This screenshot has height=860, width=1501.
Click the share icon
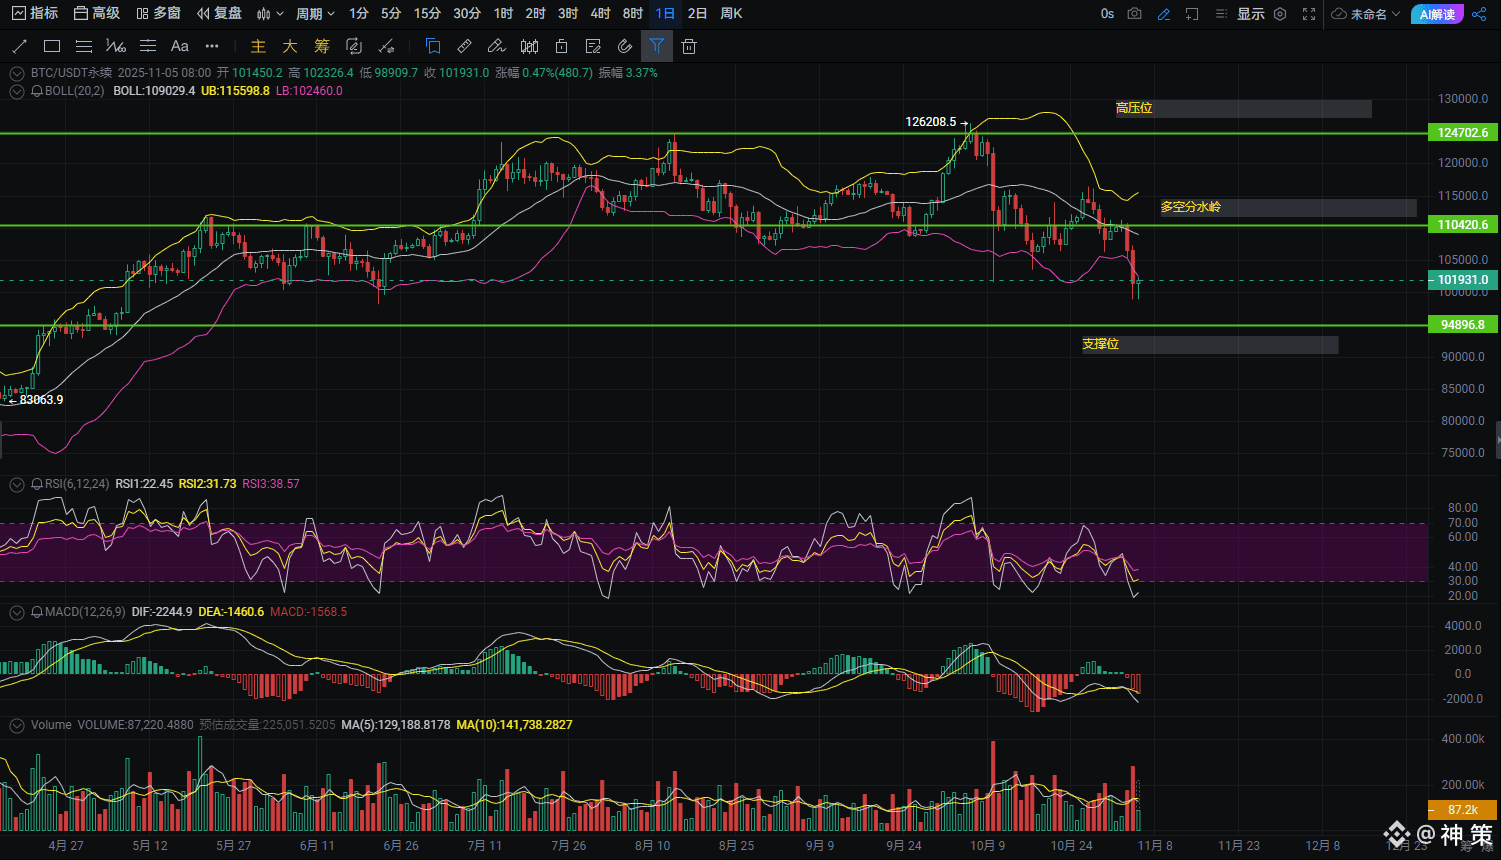[x=1479, y=14]
